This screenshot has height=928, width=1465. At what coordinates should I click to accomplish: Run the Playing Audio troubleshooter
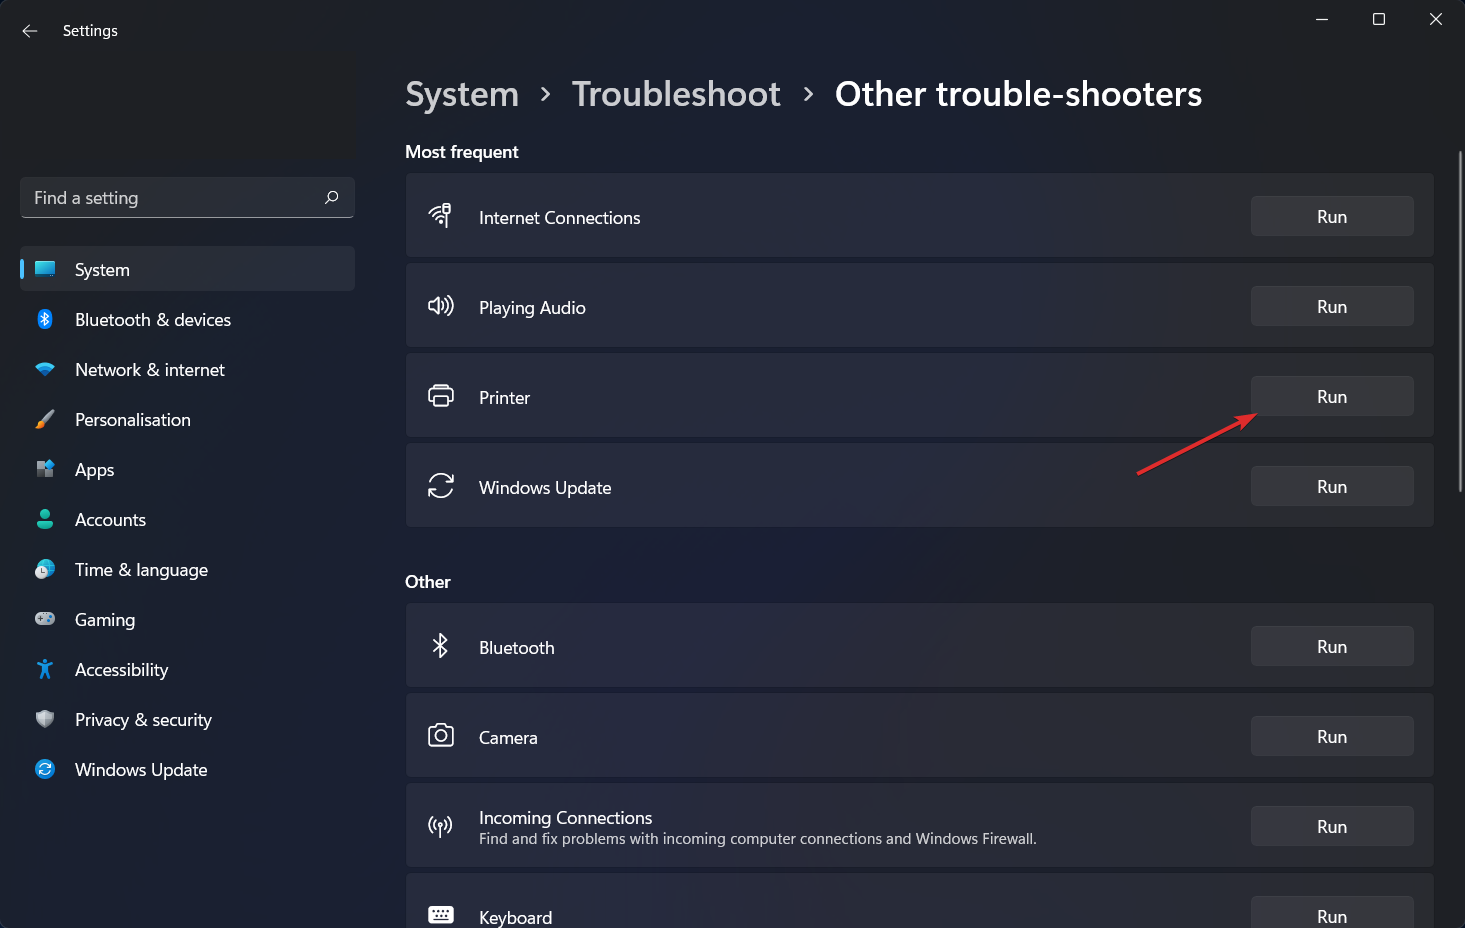click(1332, 306)
